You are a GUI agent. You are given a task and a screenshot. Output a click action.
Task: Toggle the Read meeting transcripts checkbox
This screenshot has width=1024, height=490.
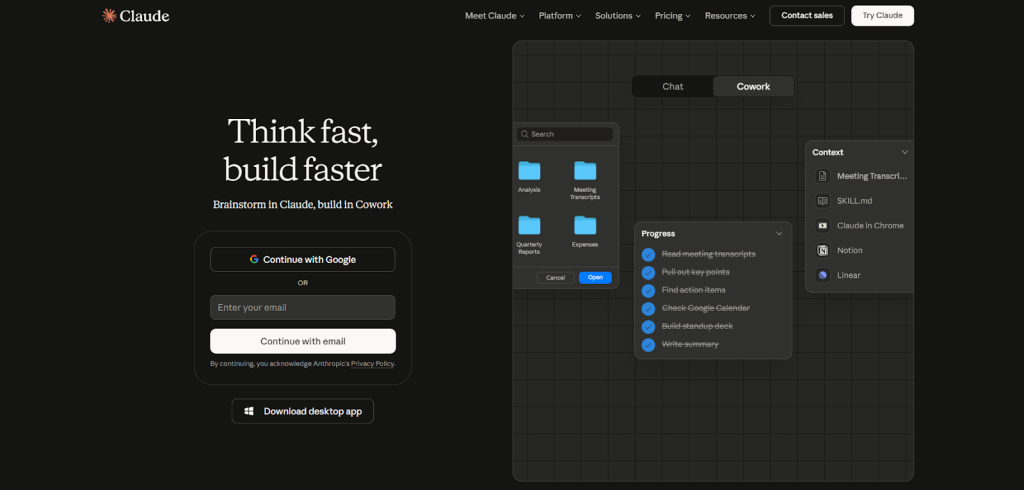coord(648,254)
